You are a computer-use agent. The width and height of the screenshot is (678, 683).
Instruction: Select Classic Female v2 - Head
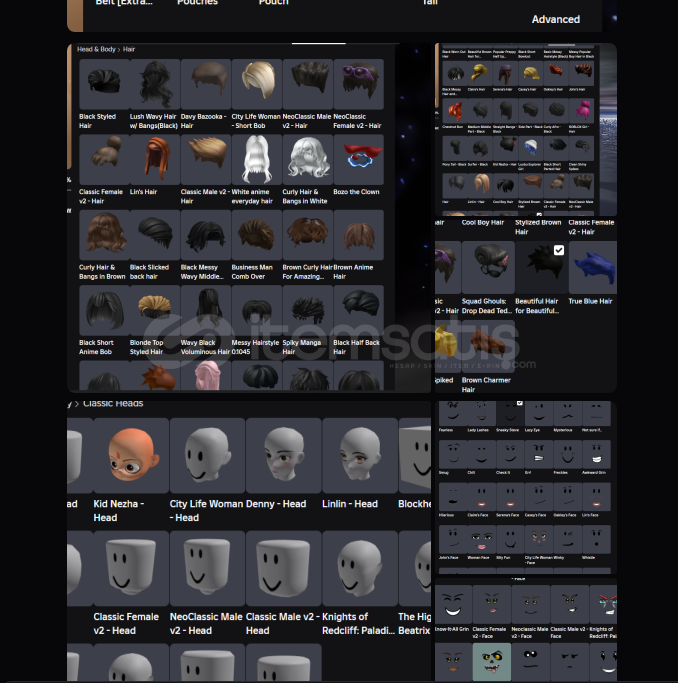(x=131, y=568)
